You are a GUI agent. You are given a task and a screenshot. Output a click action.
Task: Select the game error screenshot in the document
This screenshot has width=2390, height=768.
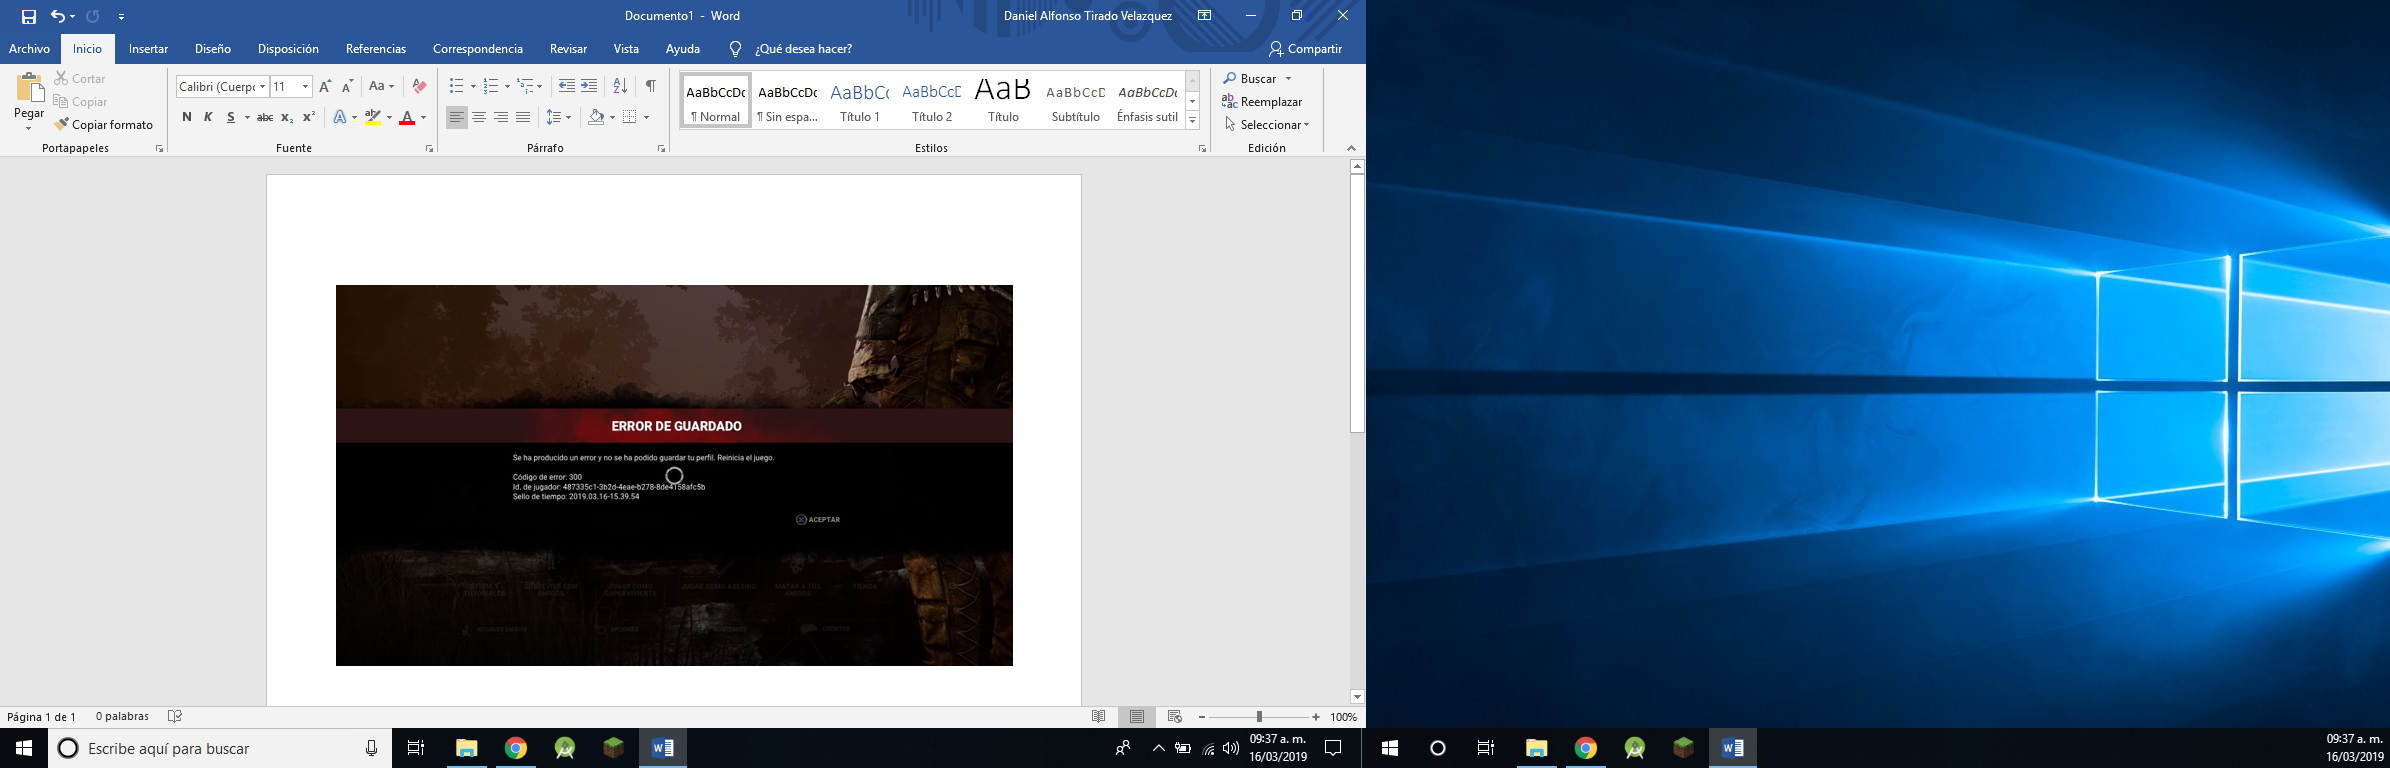(x=674, y=475)
